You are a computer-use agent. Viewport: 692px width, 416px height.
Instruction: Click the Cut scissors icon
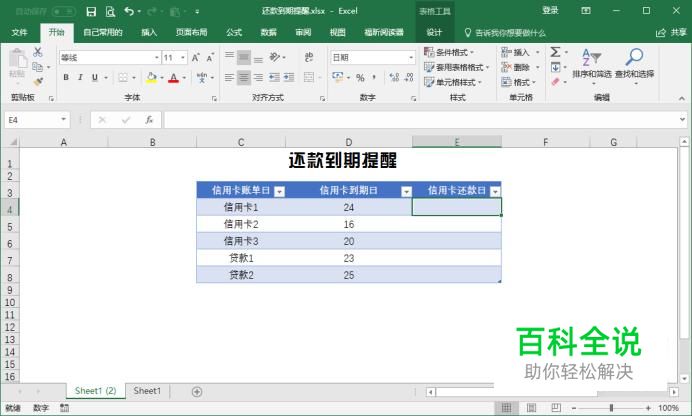[38, 52]
